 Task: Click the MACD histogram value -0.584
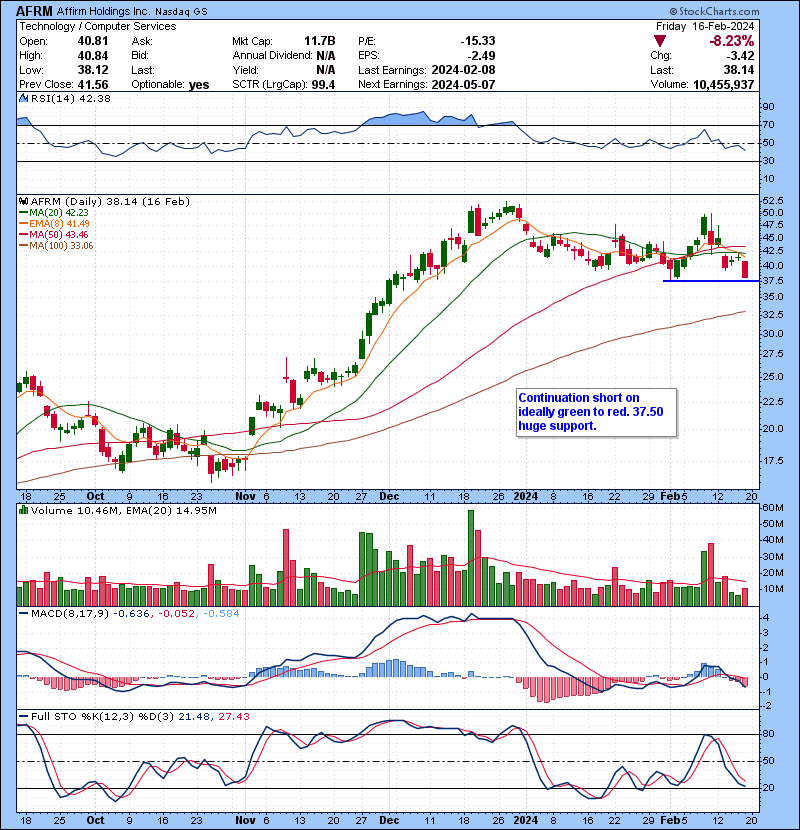pyautogui.click(x=221, y=614)
